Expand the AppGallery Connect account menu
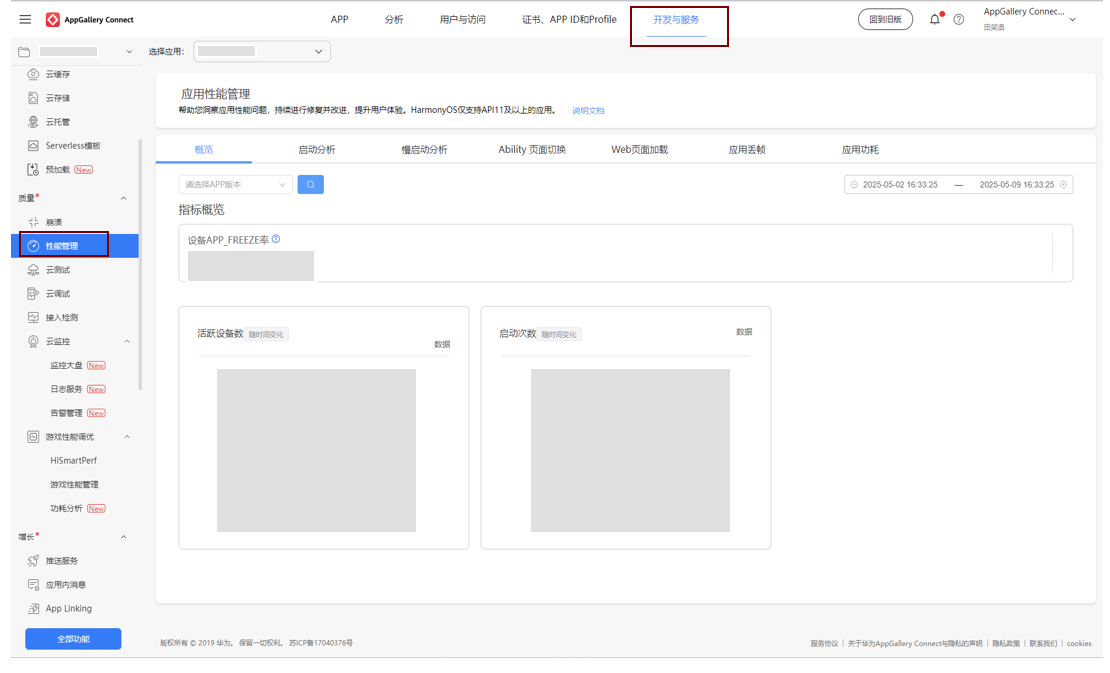Image resolution: width=1110 pixels, height=673 pixels. click(1072, 19)
